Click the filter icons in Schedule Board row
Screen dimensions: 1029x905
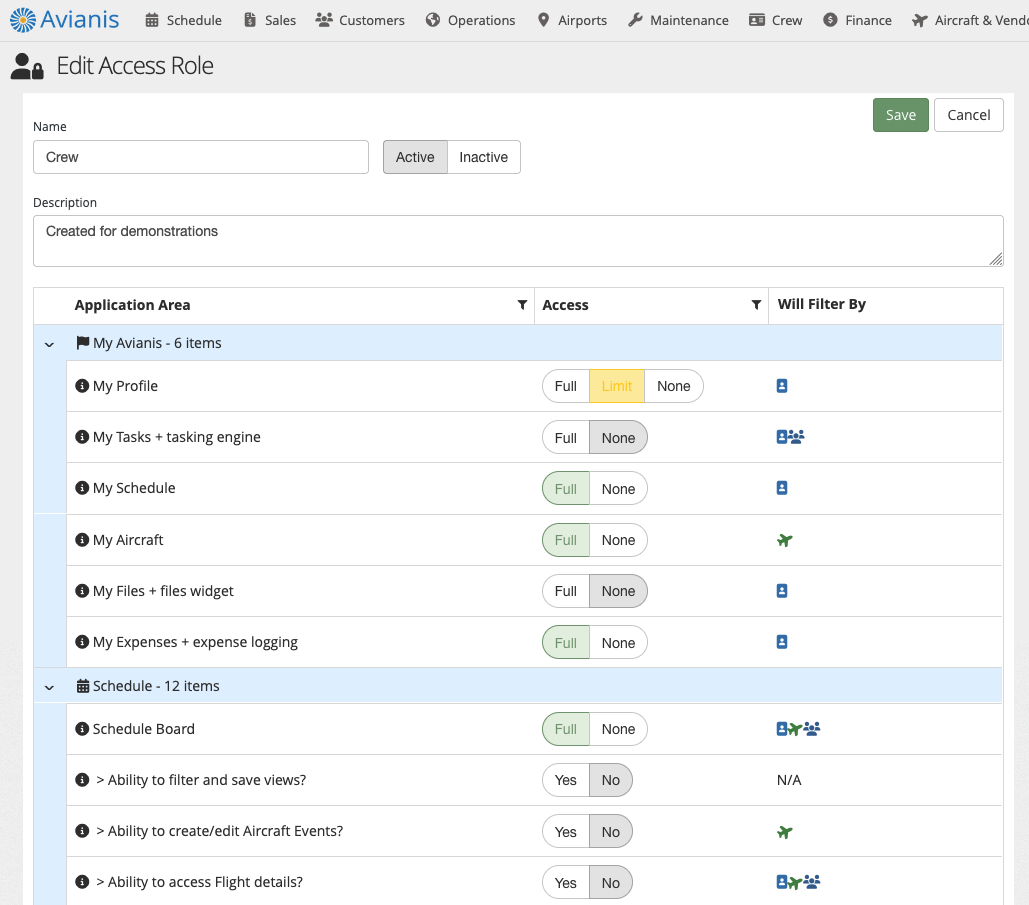coord(798,729)
